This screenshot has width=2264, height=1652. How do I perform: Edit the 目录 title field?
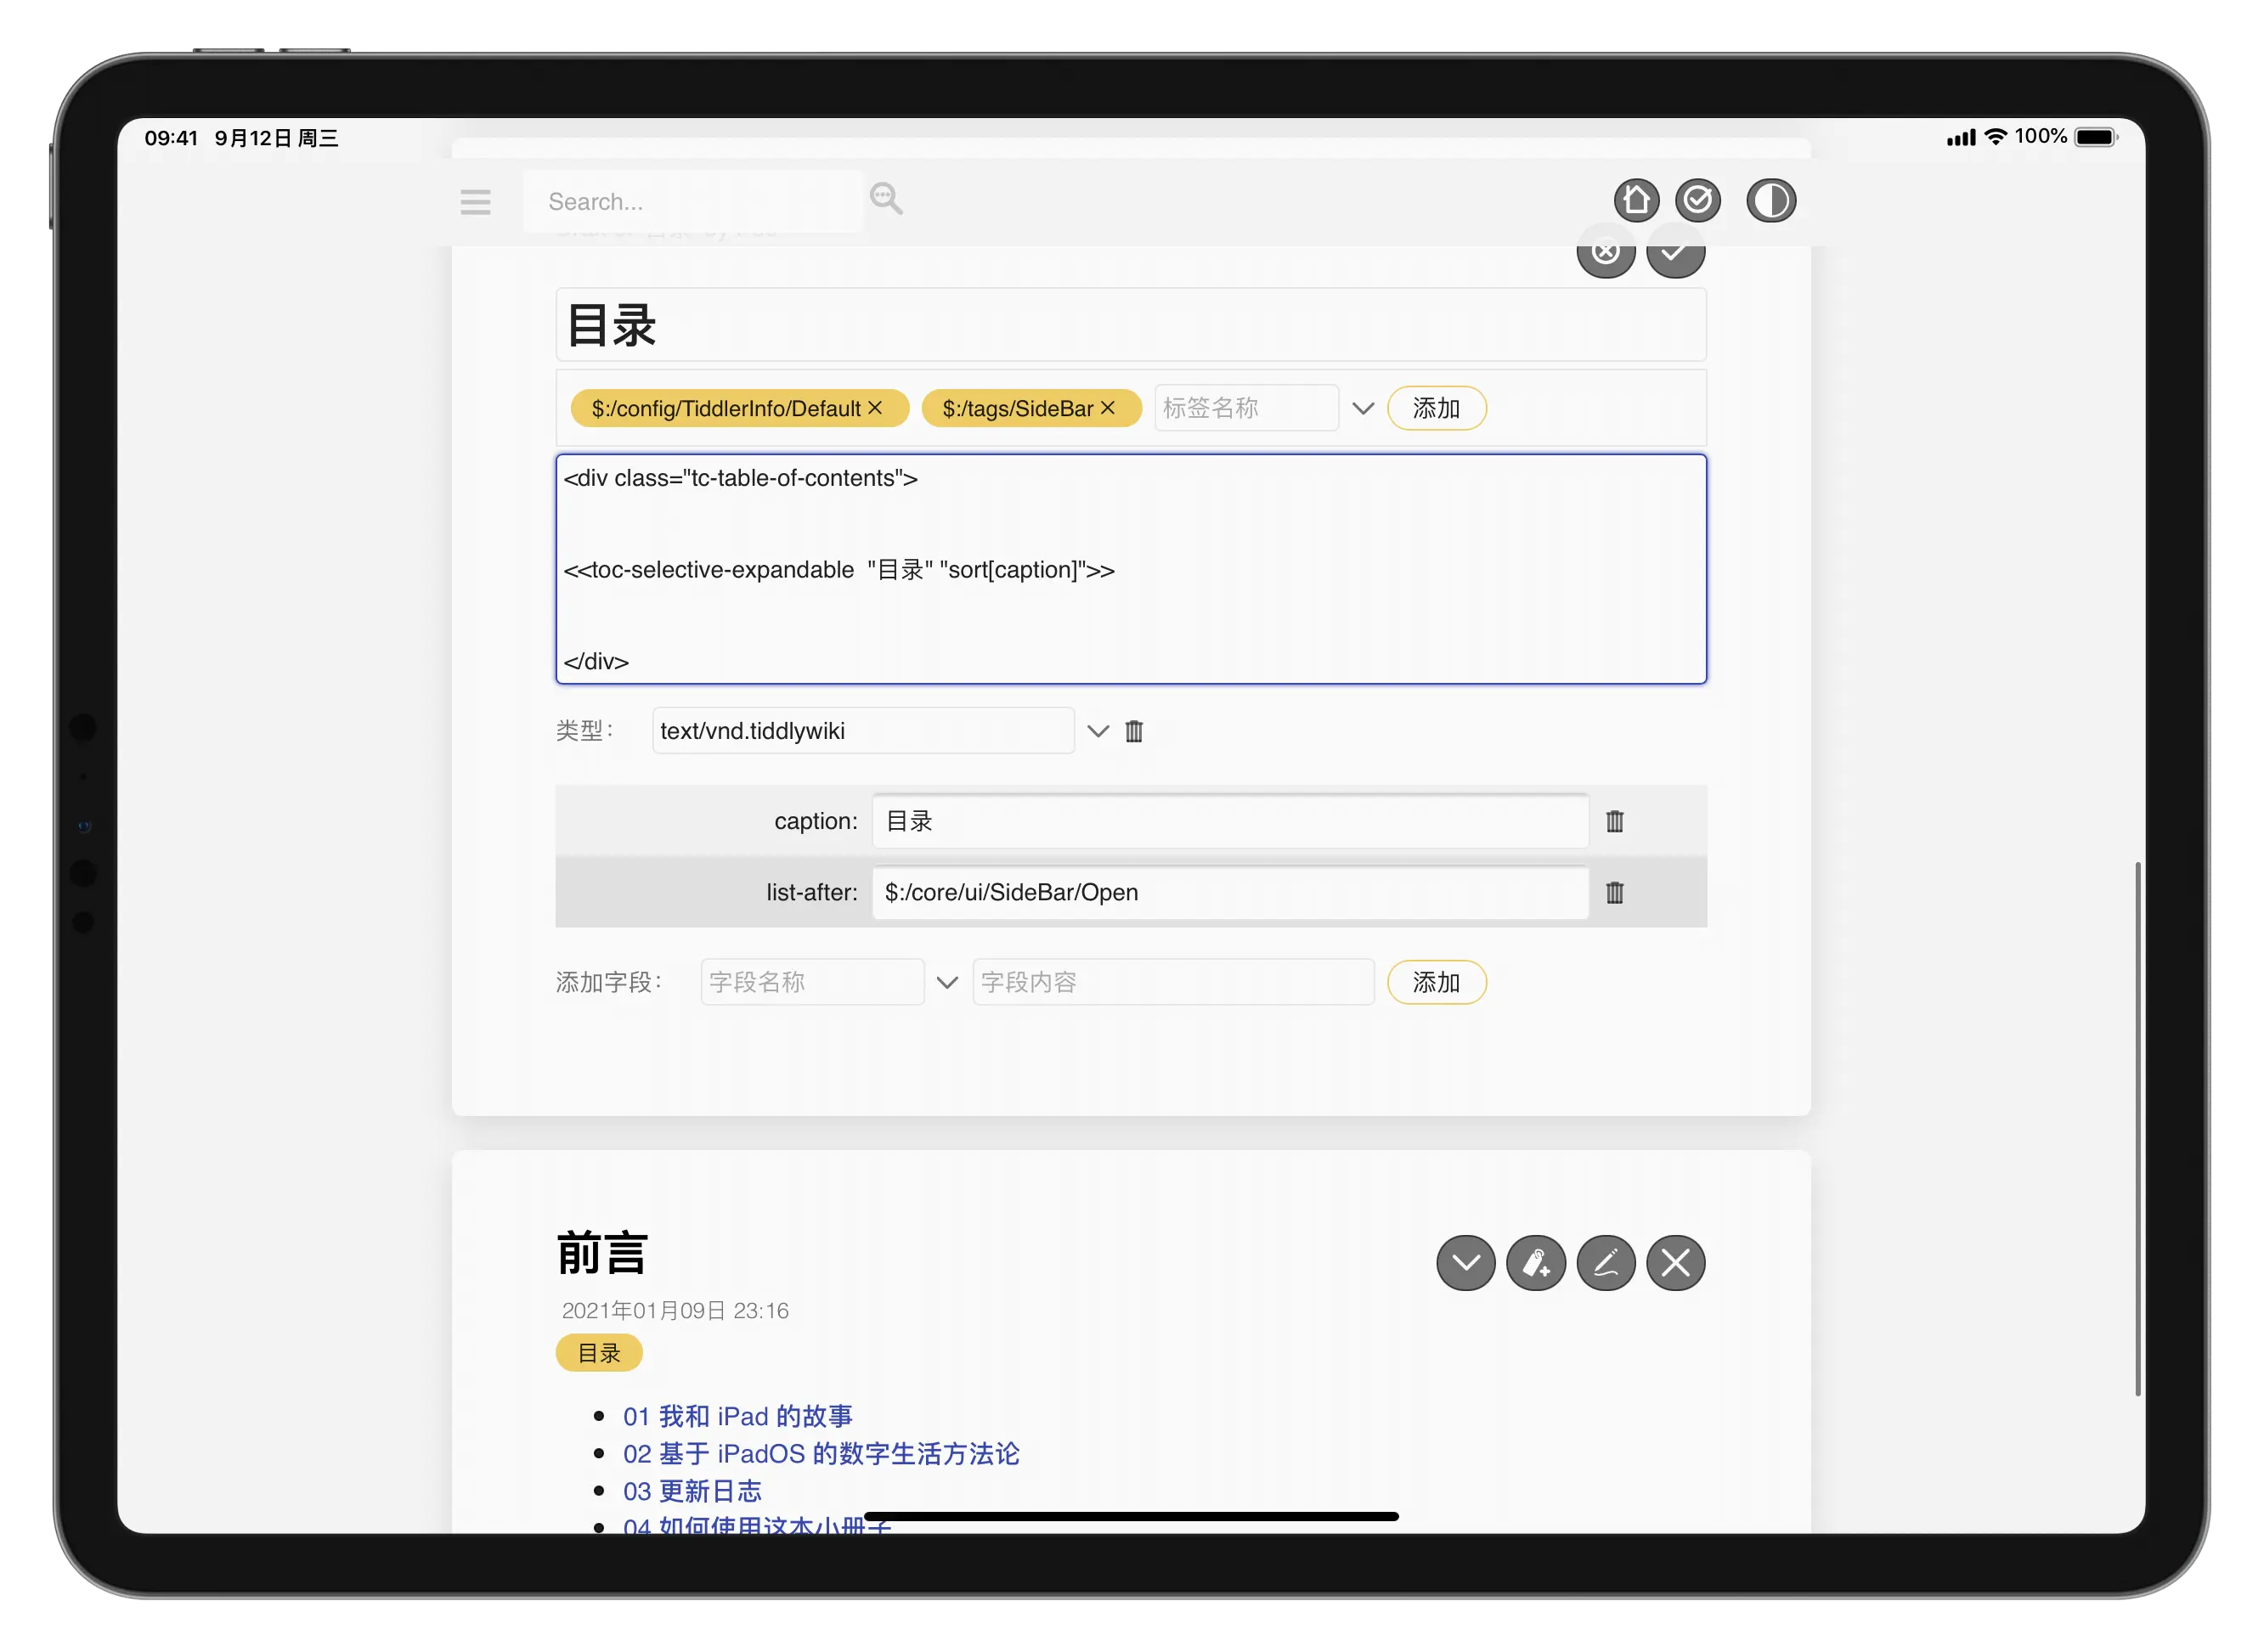1131,325
